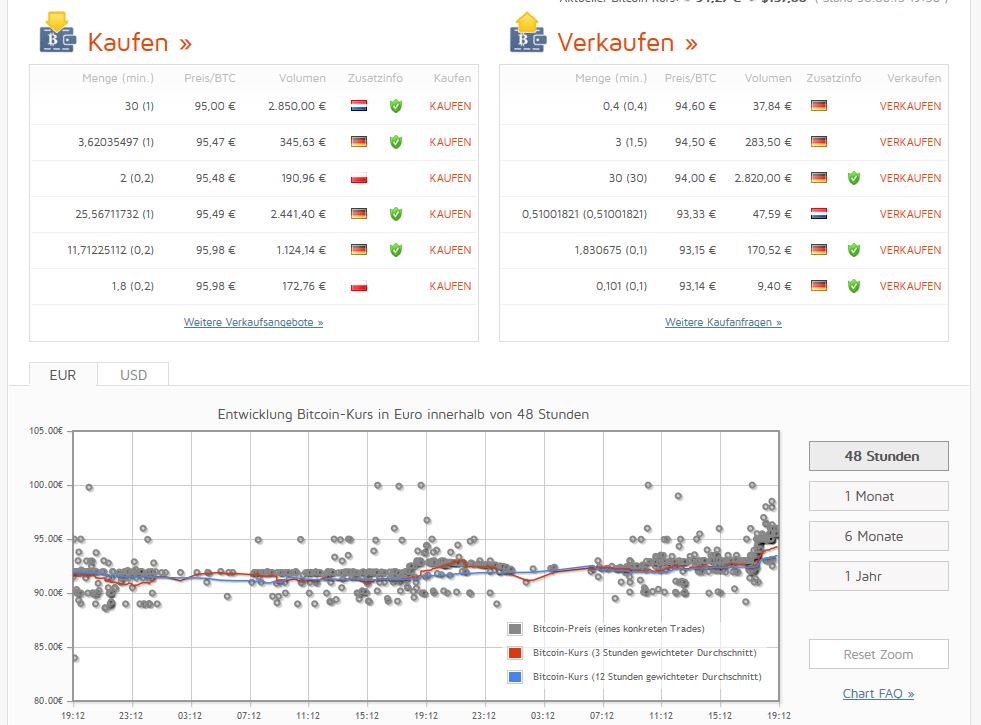Open Weitere Kaufanfragen link
The width and height of the screenshot is (981, 725).
coord(723,322)
